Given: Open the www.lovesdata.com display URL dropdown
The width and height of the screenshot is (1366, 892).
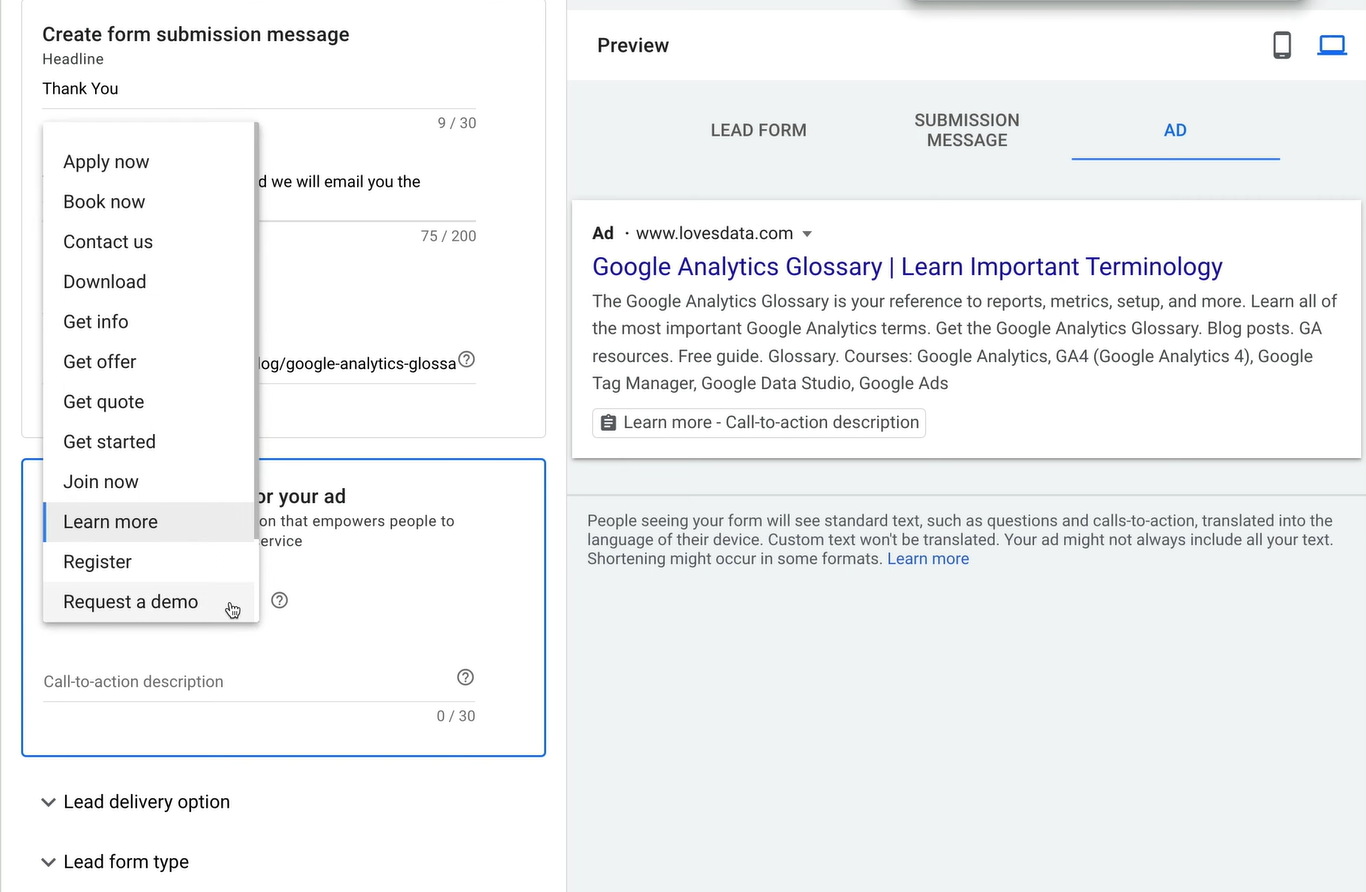Looking at the screenshot, I should (x=807, y=233).
